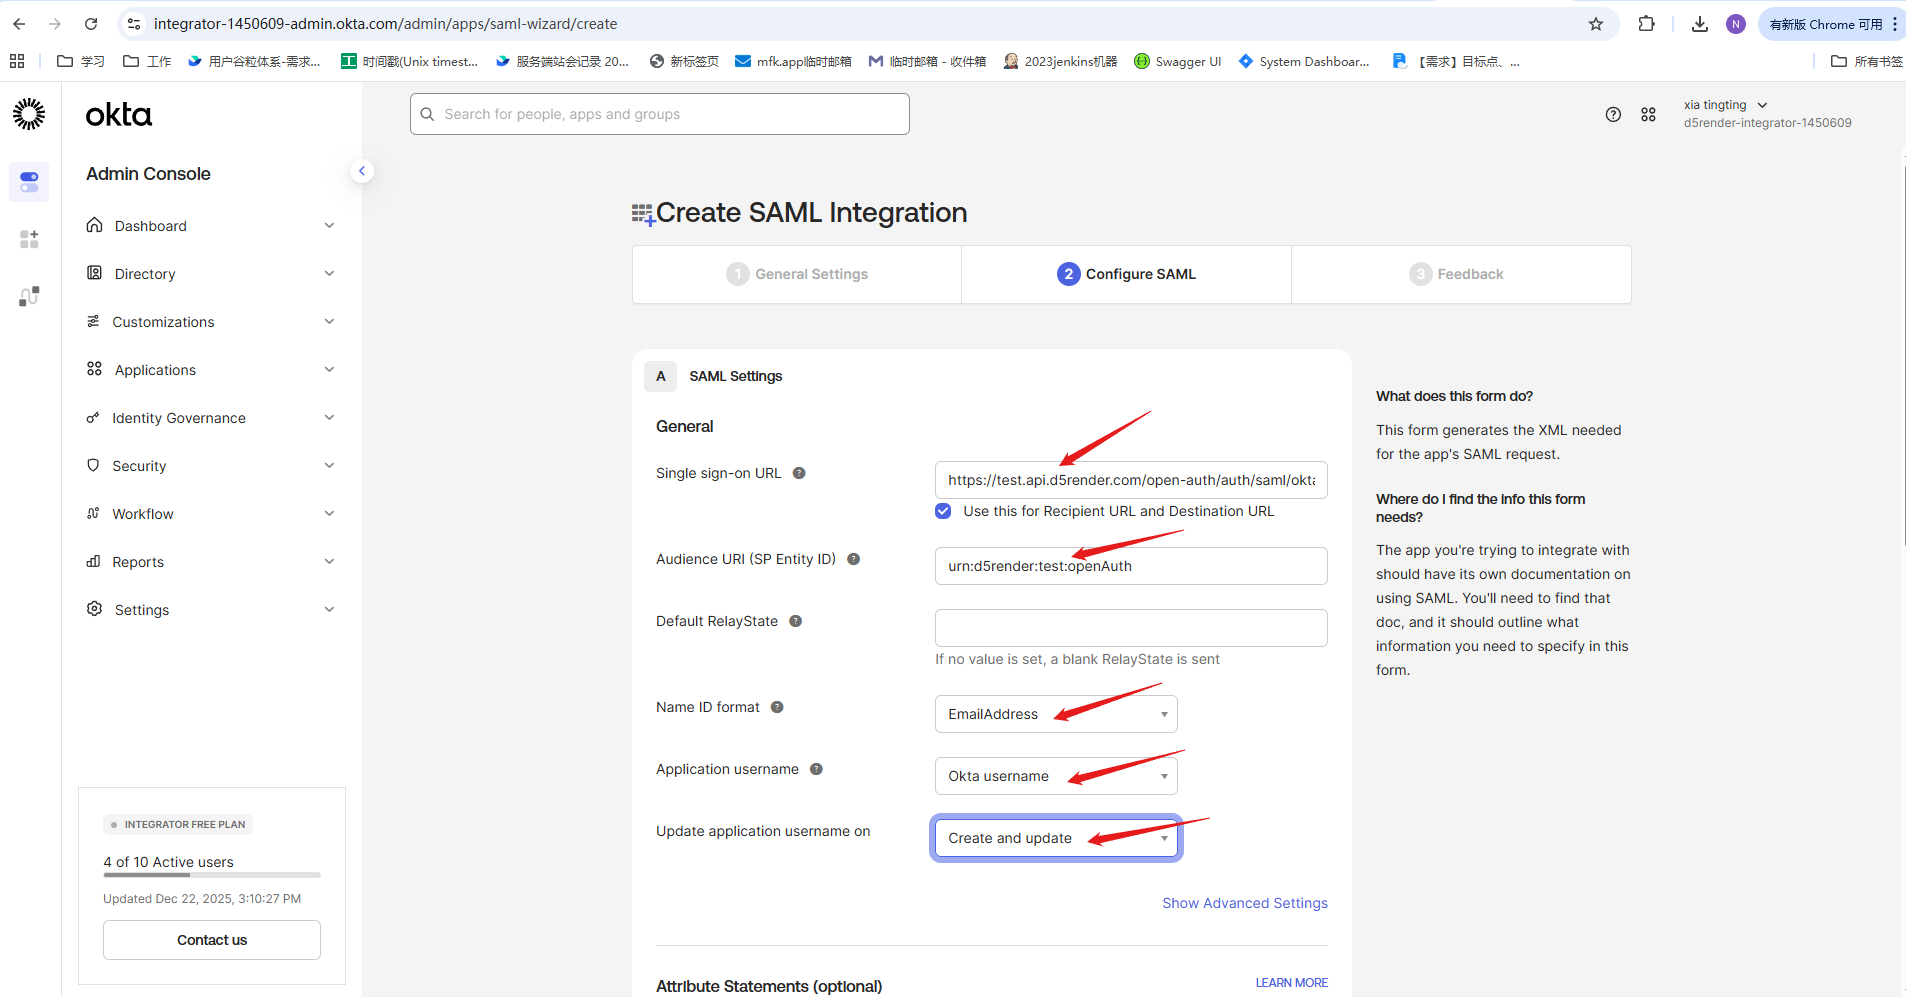The width and height of the screenshot is (1906, 997).
Task: Open Update application username on dropdown
Action: [1056, 838]
